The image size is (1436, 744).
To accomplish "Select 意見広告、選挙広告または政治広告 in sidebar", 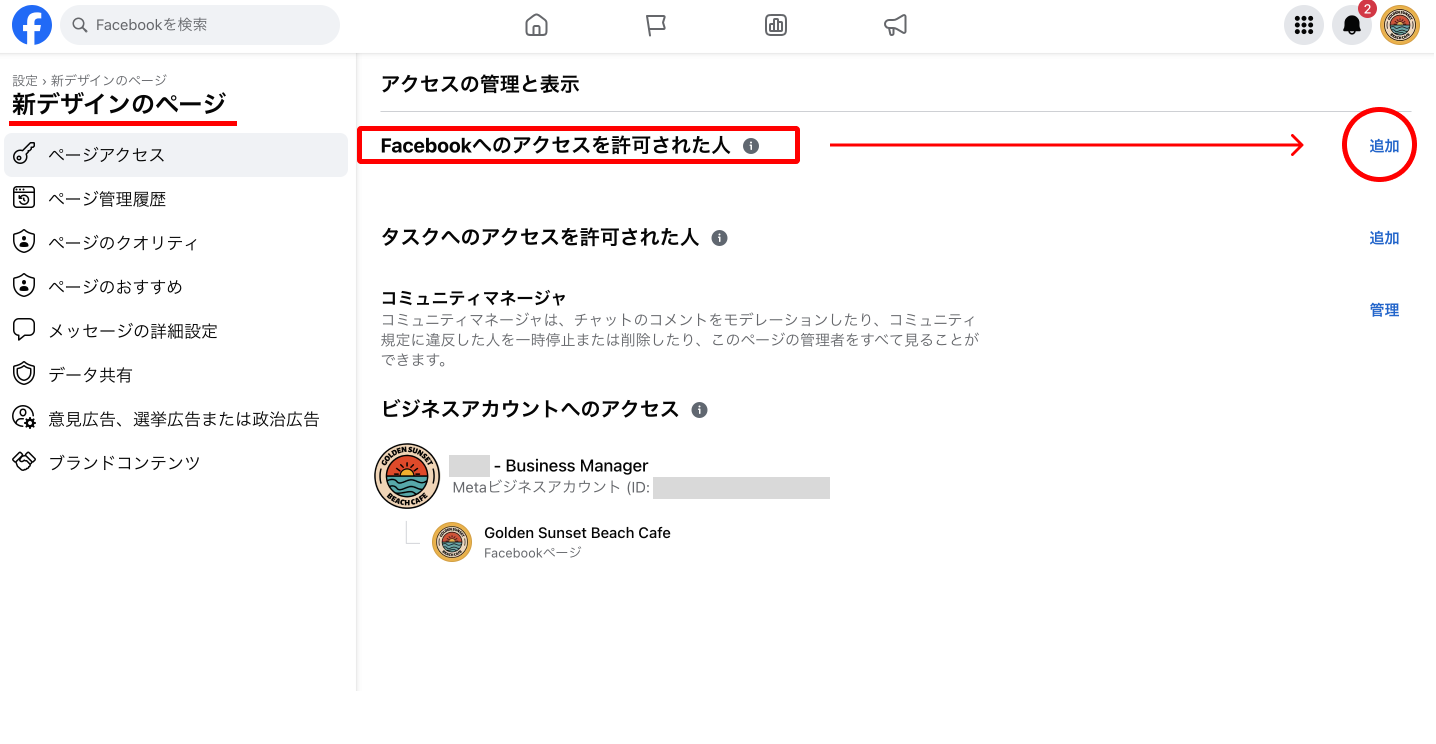I will point(176,419).
